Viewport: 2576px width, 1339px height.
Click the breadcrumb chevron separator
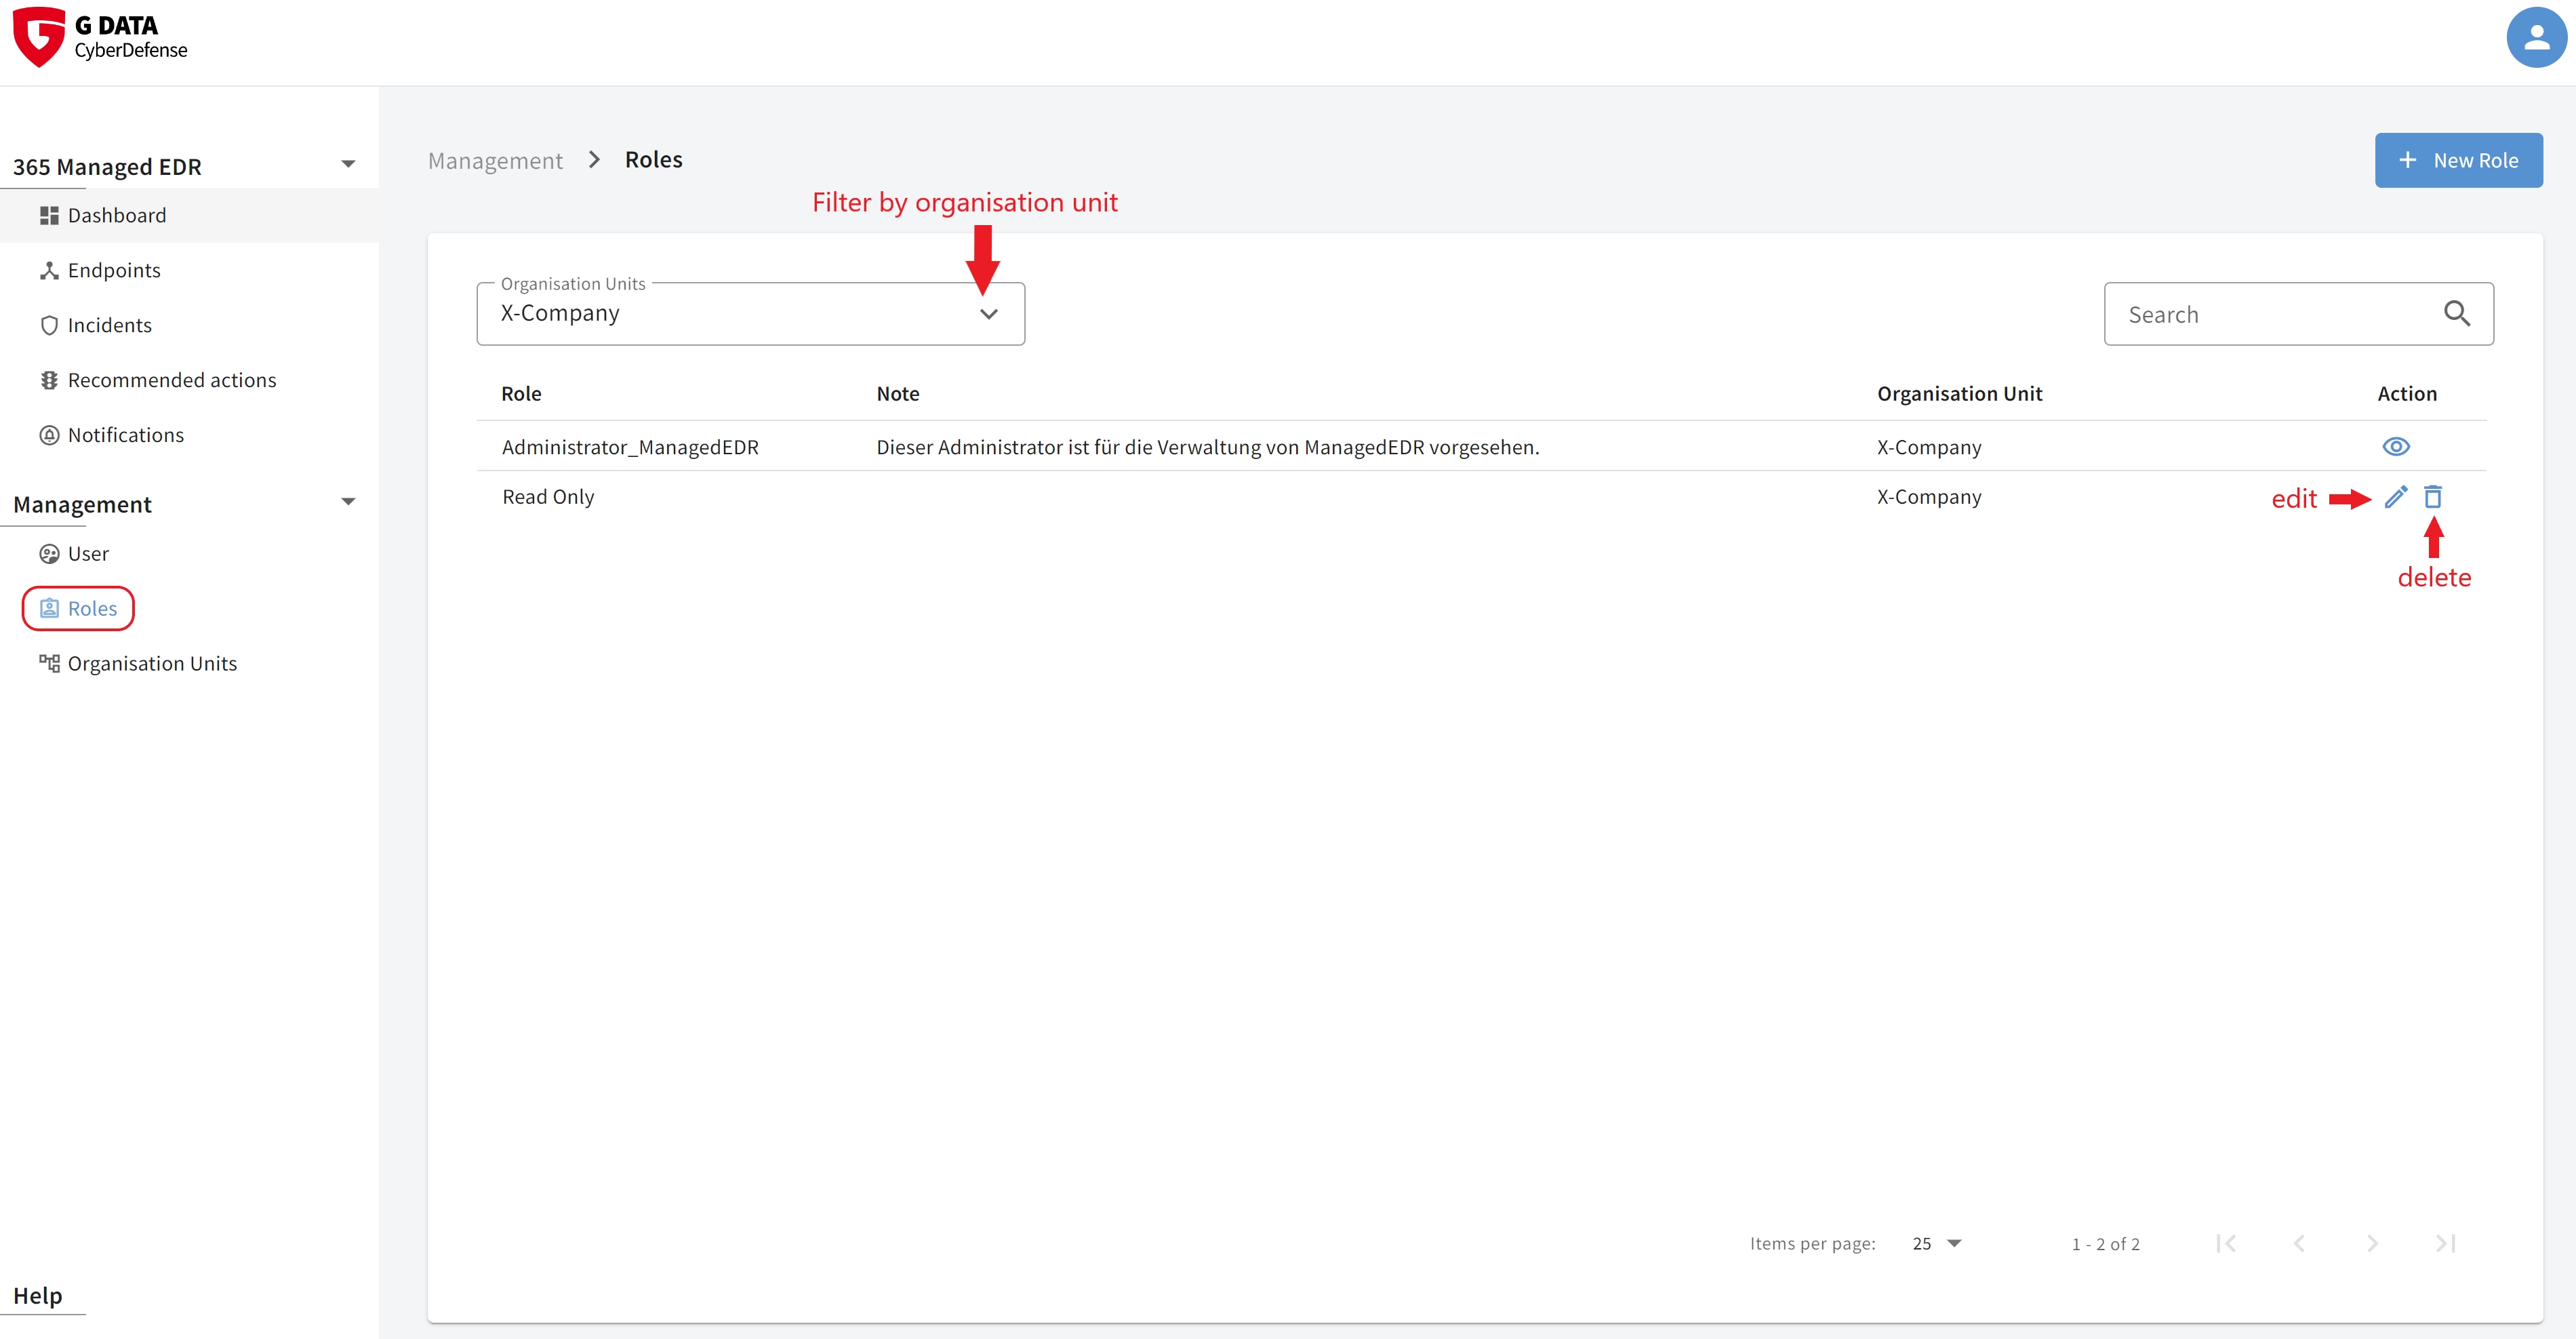594,160
